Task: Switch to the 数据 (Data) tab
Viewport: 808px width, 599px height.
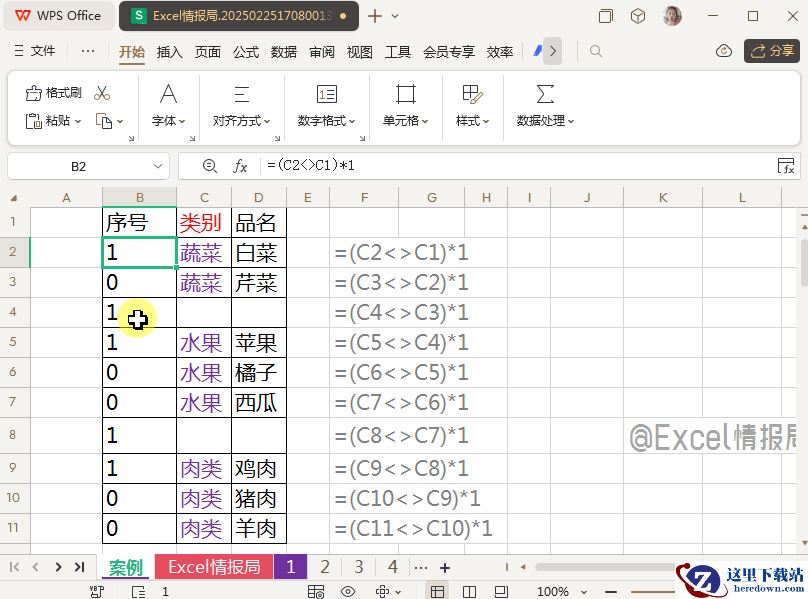Action: [284, 52]
